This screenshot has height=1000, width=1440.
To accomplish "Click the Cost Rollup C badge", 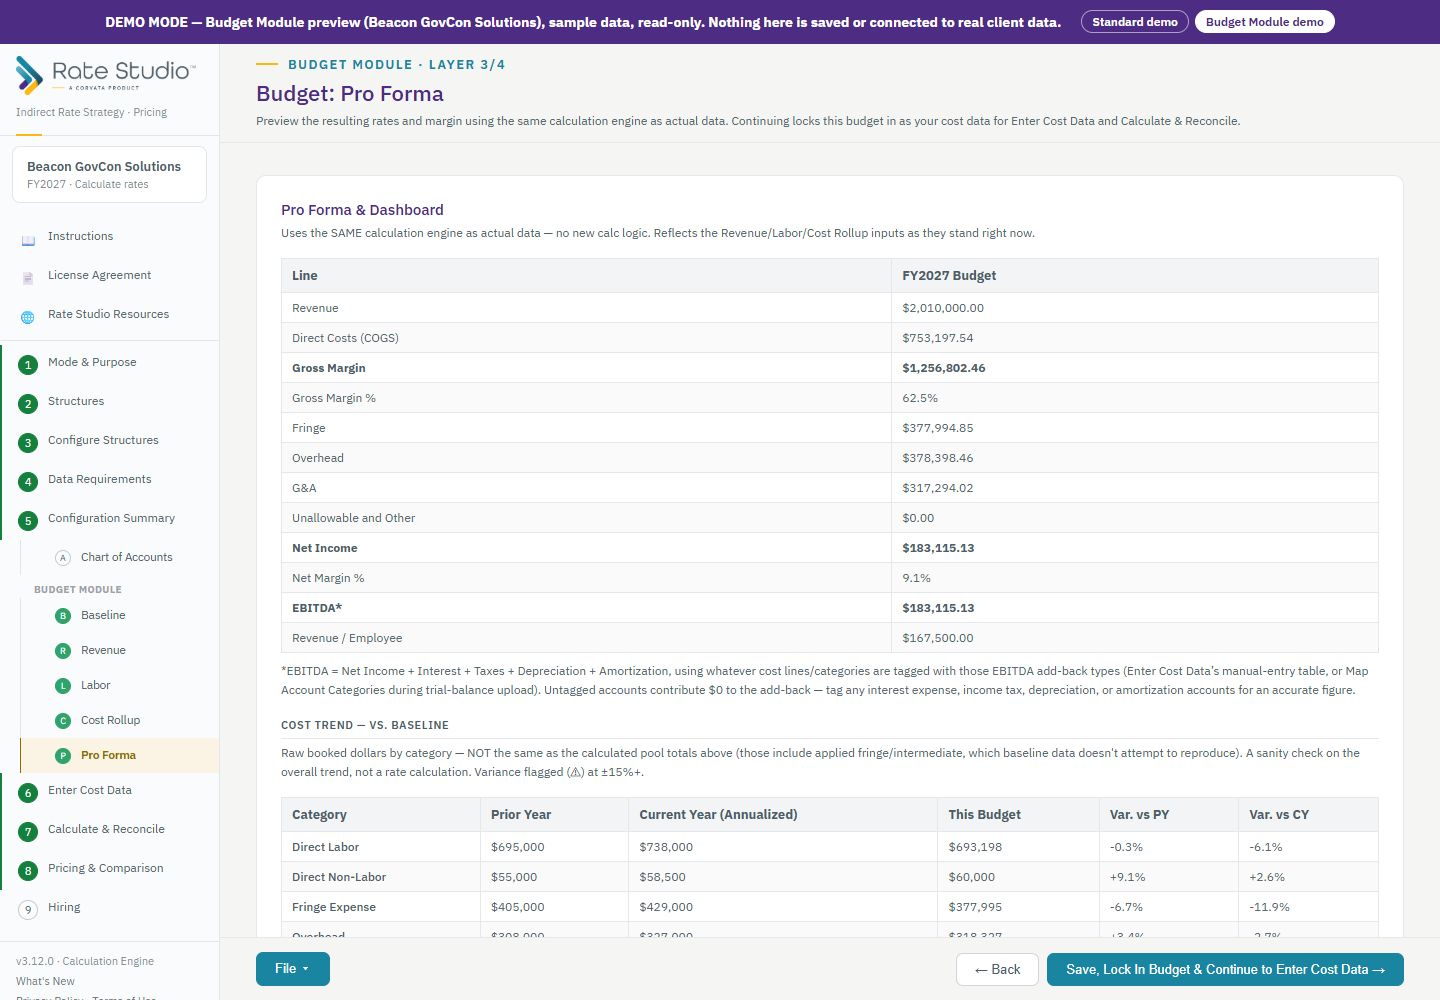I will coord(63,721).
